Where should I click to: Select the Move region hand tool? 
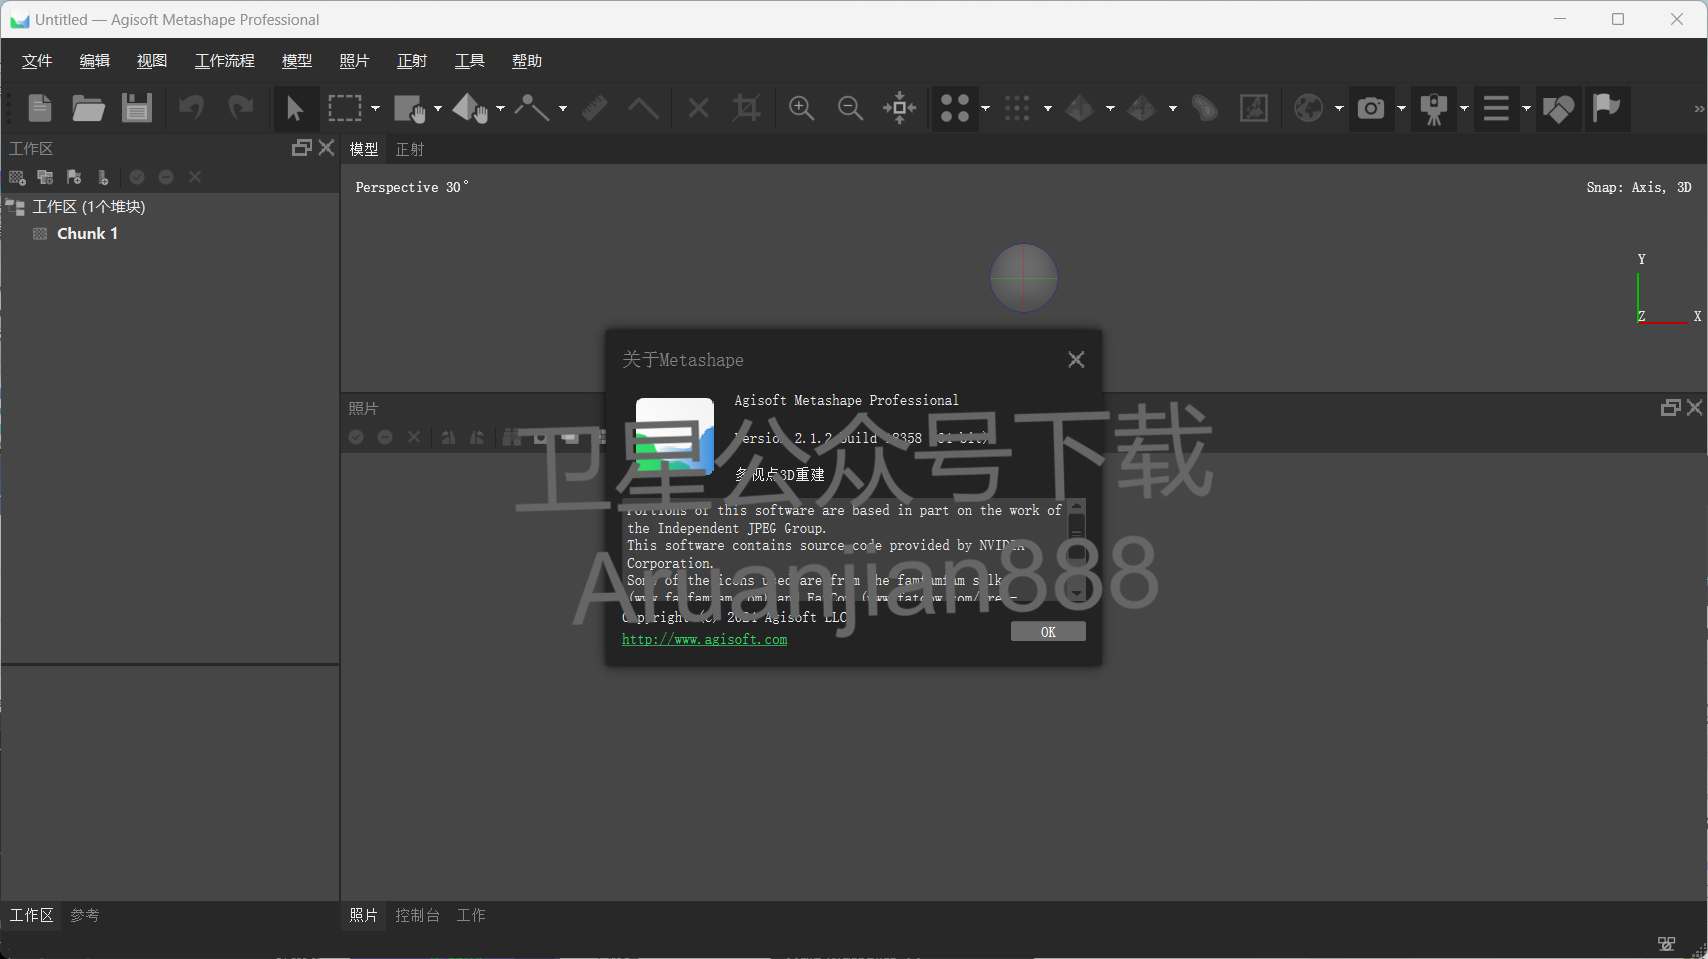(x=409, y=108)
